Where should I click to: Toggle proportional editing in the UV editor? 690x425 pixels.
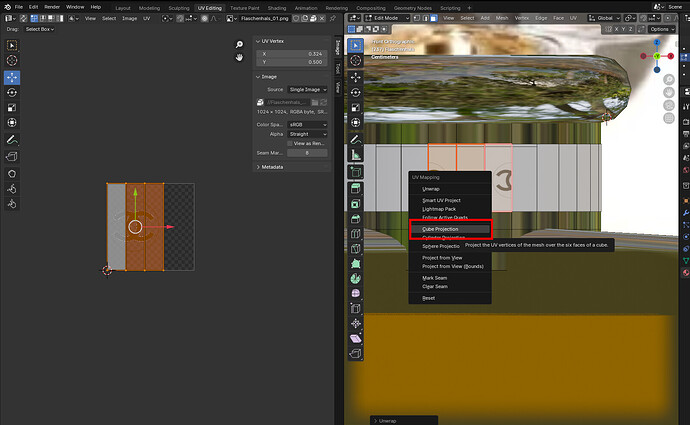pyautogui.click(x=205, y=18)
